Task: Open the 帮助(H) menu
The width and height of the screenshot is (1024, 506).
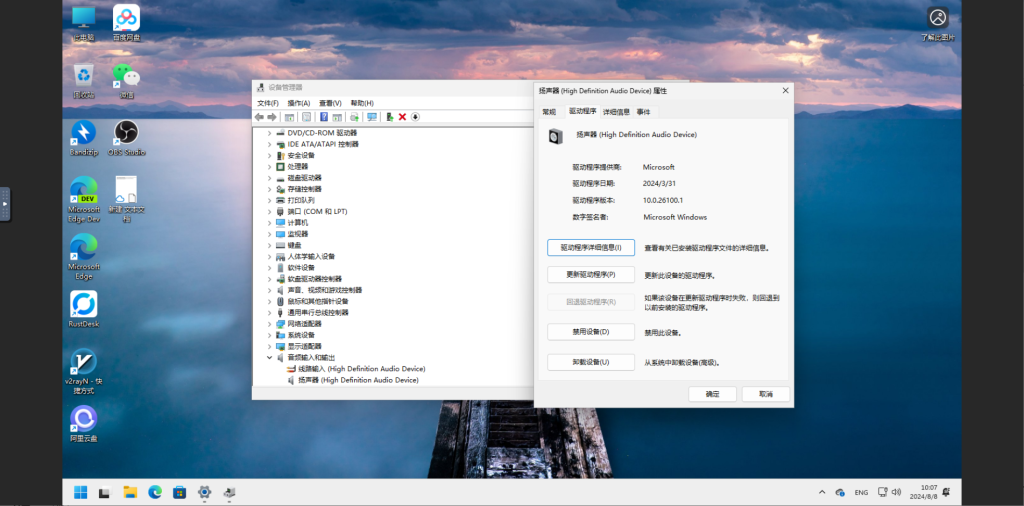Action: coord(362,103)
